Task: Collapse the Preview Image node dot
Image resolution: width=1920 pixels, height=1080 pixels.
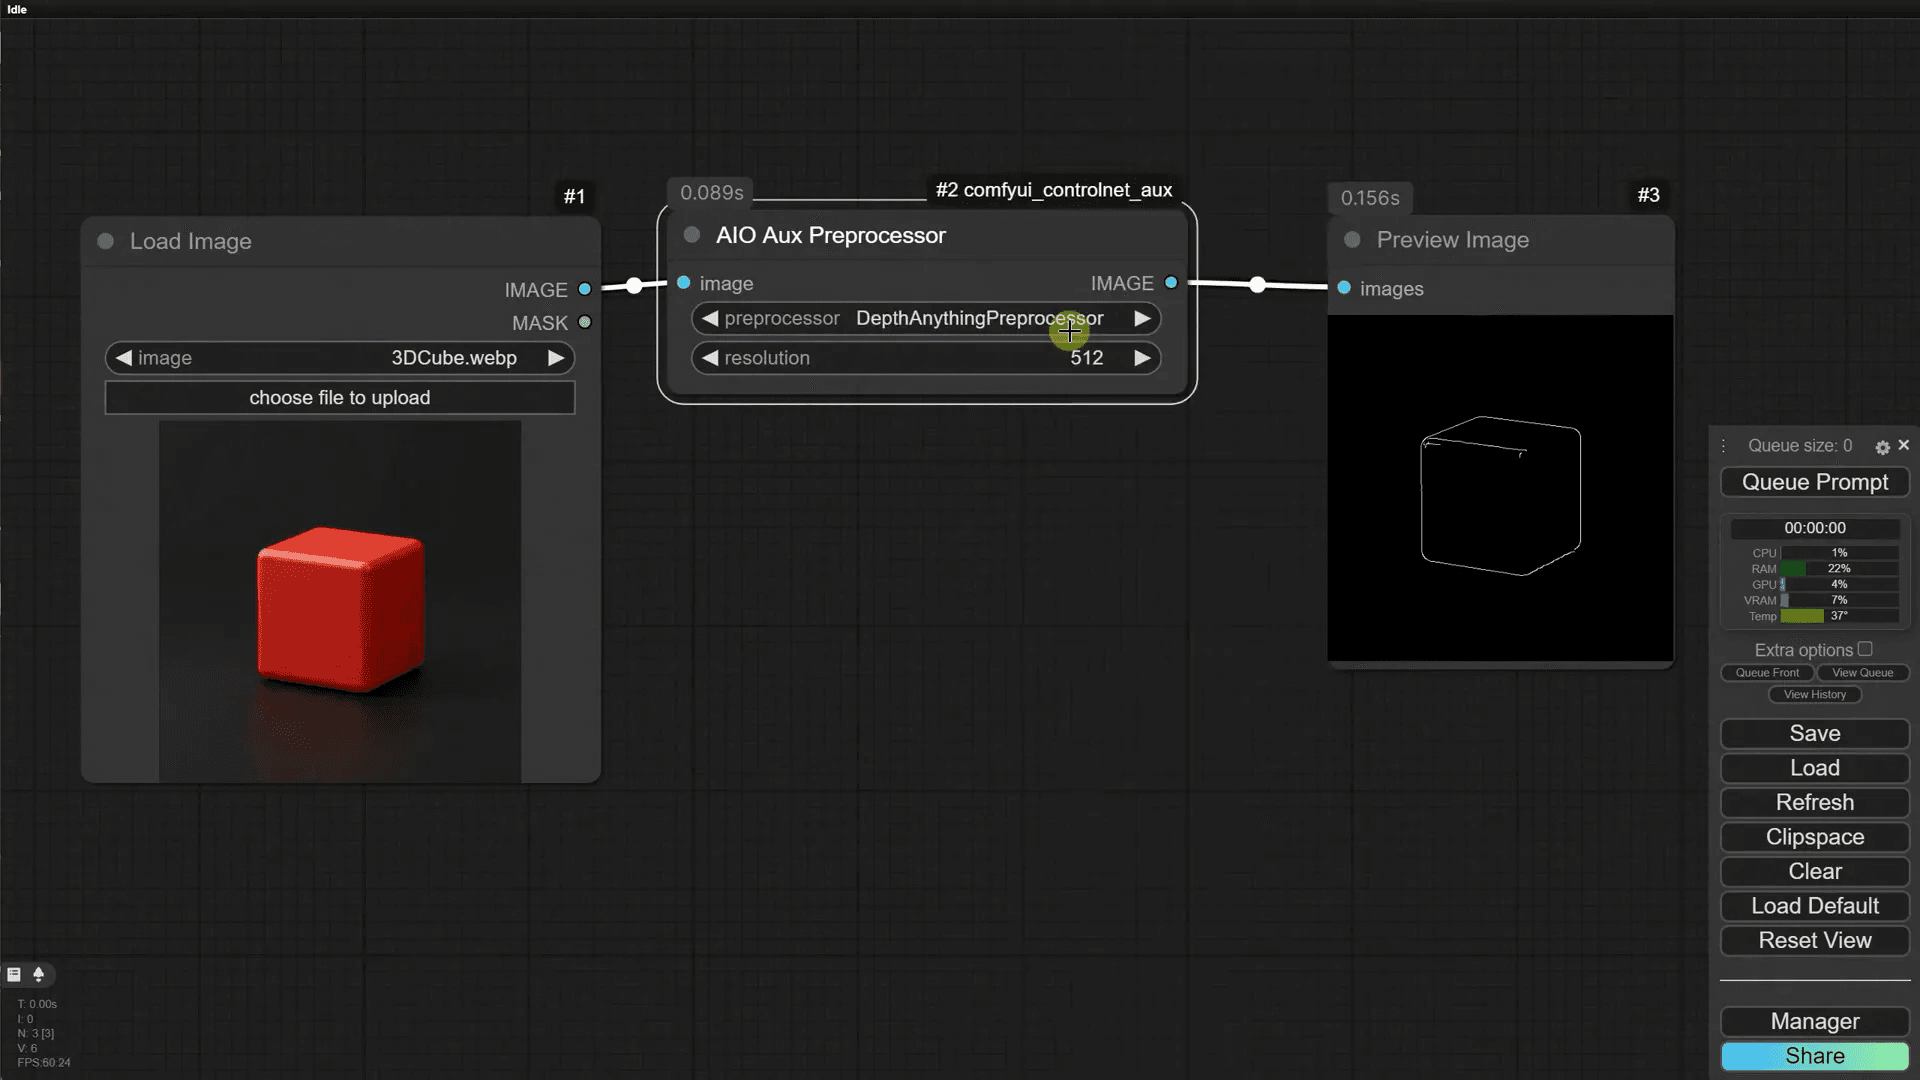Action: (x=1352, y=240)
